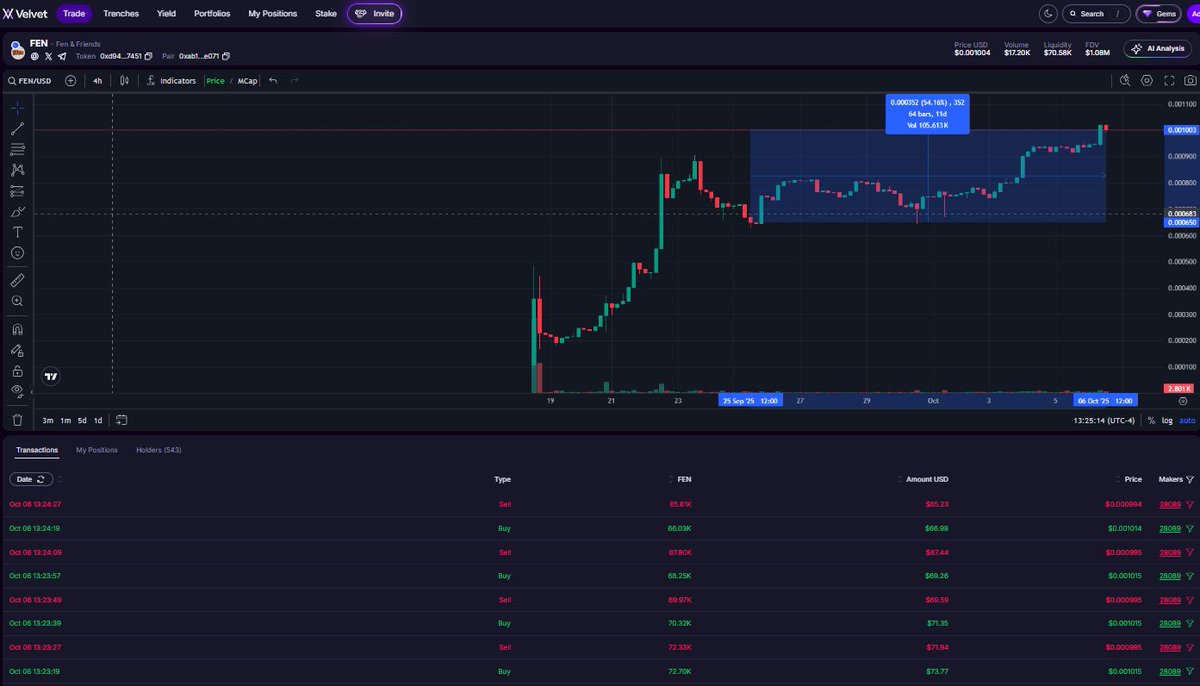Open the Makers filter funnel icon

(1190, 479)
